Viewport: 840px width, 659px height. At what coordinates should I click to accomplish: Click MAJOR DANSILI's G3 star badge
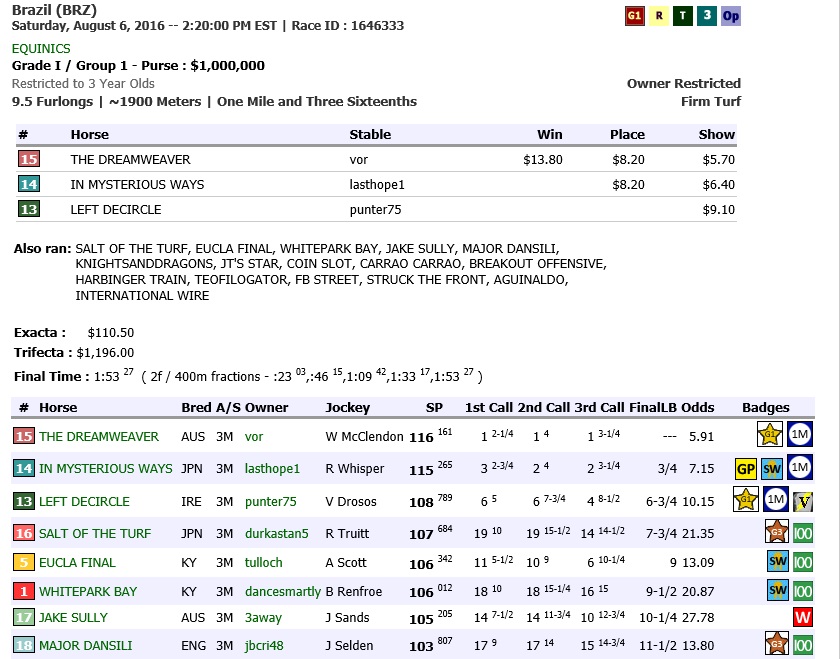777,643
